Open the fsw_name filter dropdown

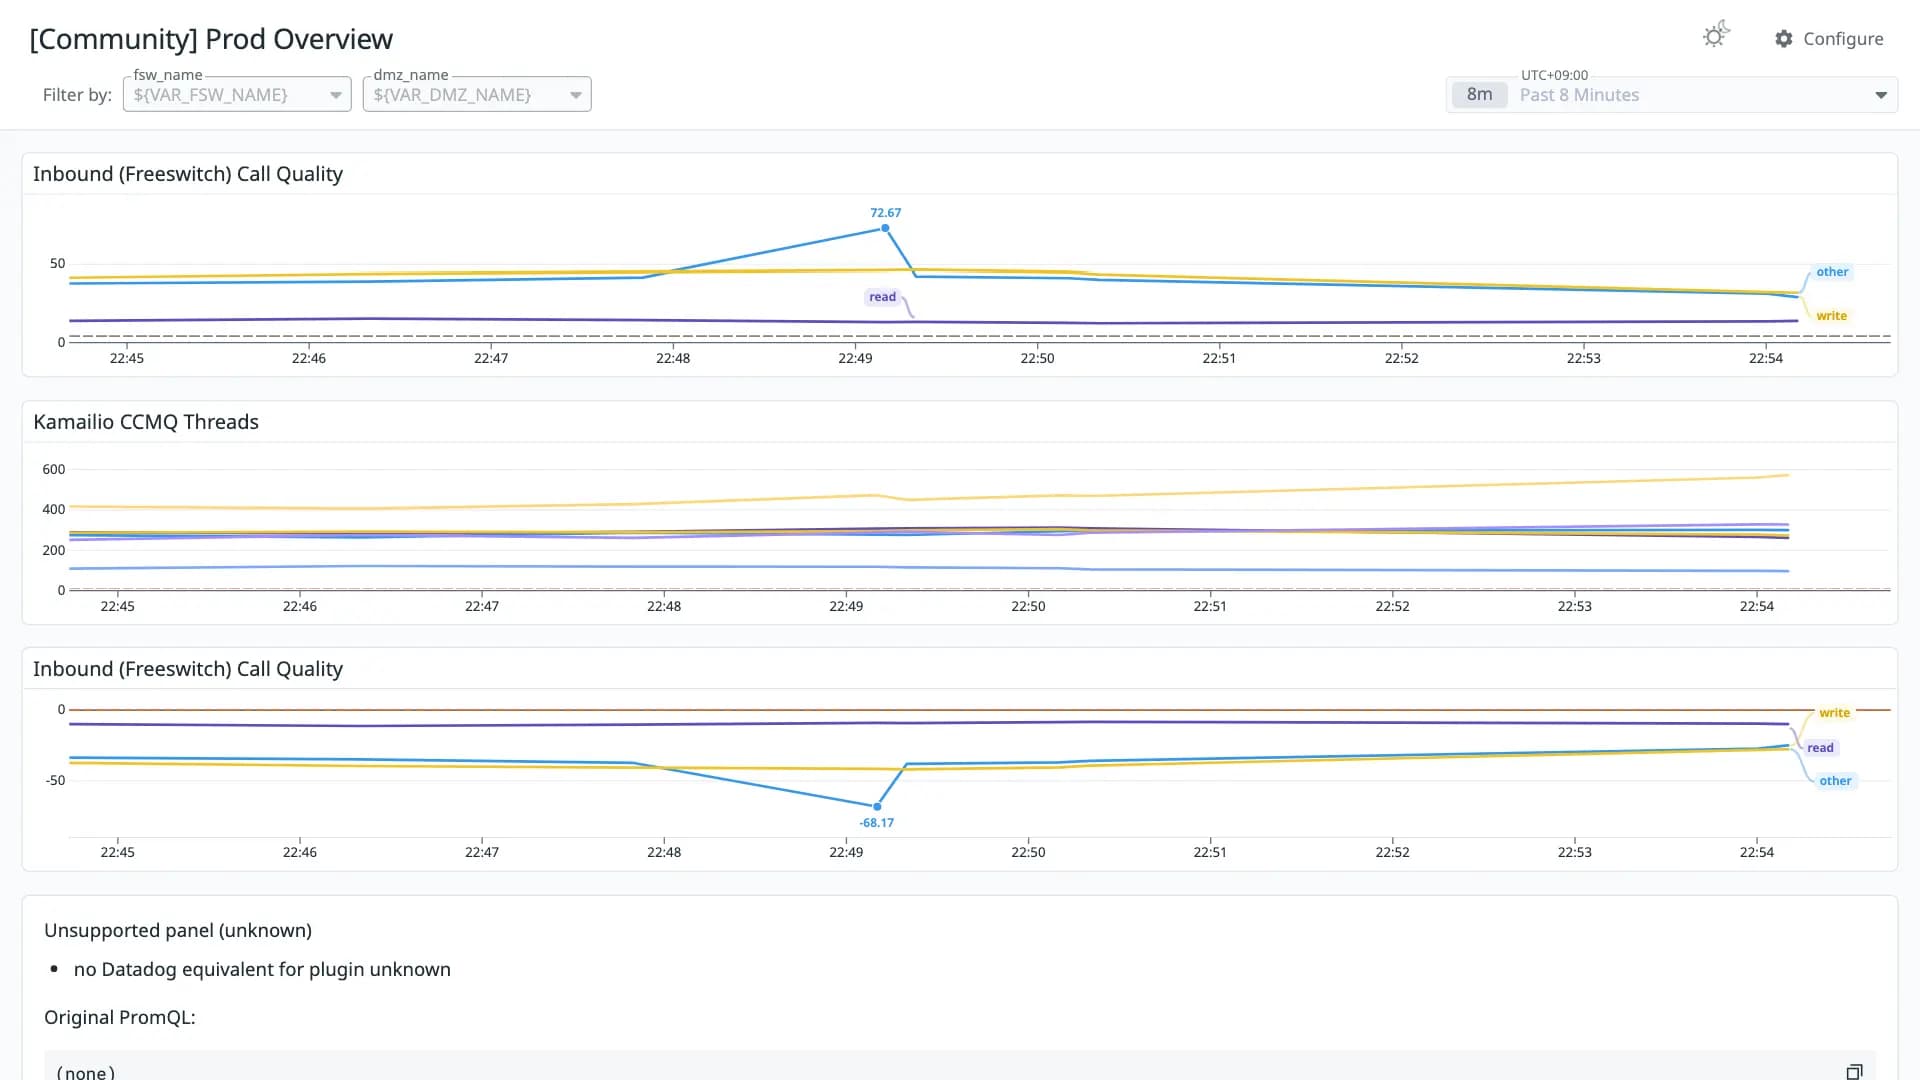(x=237, y=94)
